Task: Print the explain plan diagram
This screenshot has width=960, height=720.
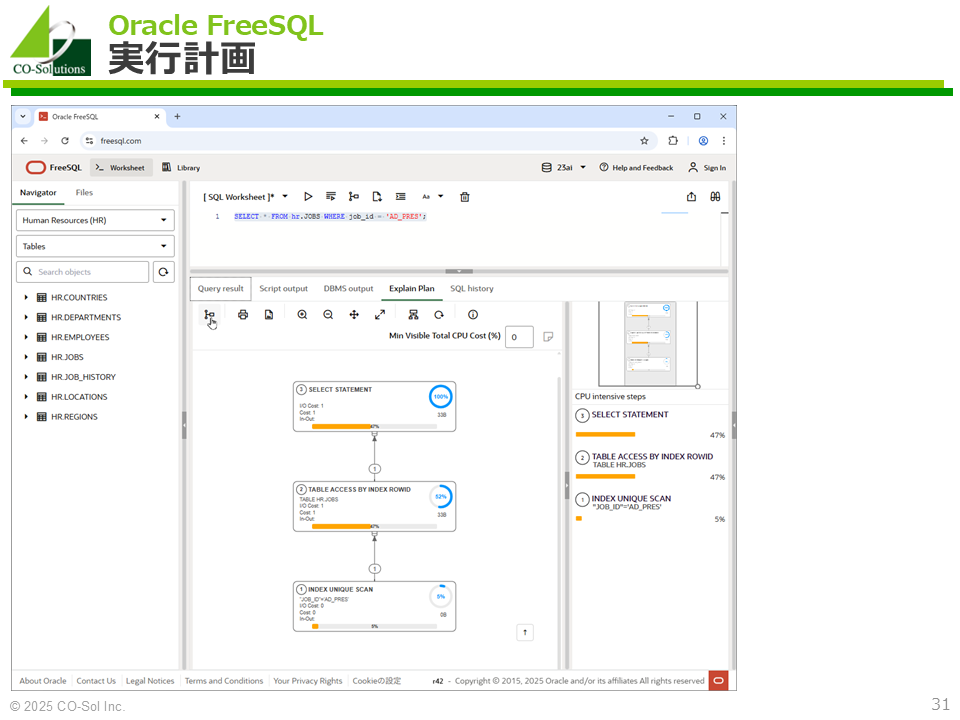Action: click(243, 315)
